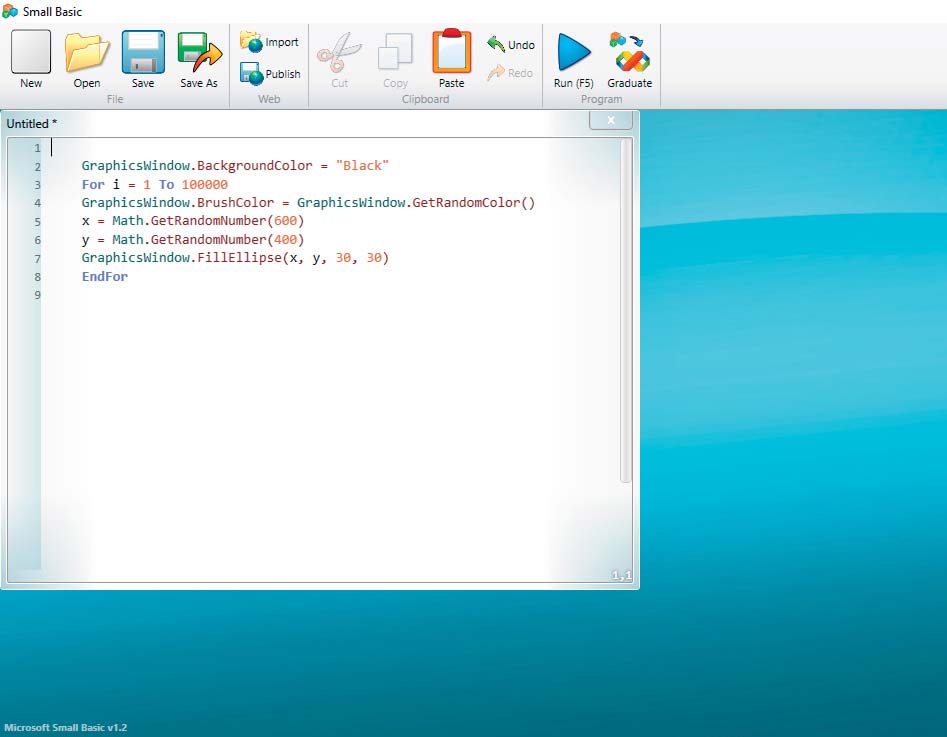Click the Microsoft Small Basic v1.2 label
This screenshot has width=947, height=737.
coord(65,727)
